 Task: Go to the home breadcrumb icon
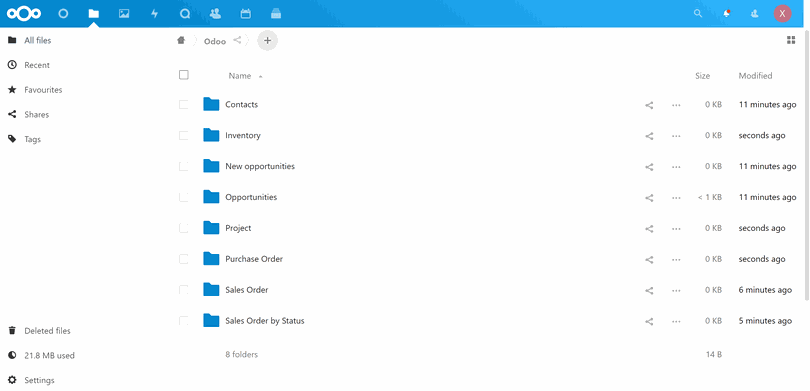click(x=181, y=40)
